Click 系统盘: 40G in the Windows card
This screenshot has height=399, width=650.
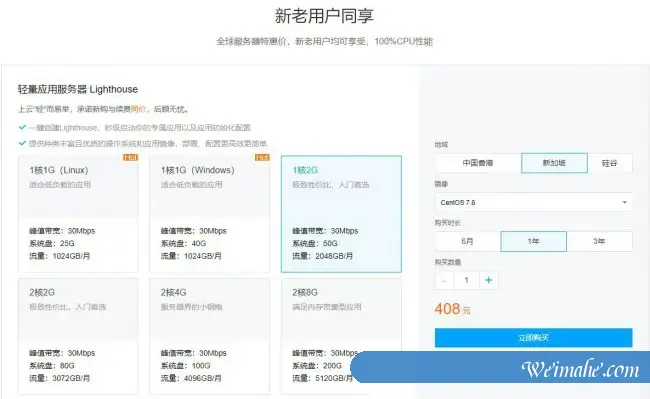[x=184, y=243]
